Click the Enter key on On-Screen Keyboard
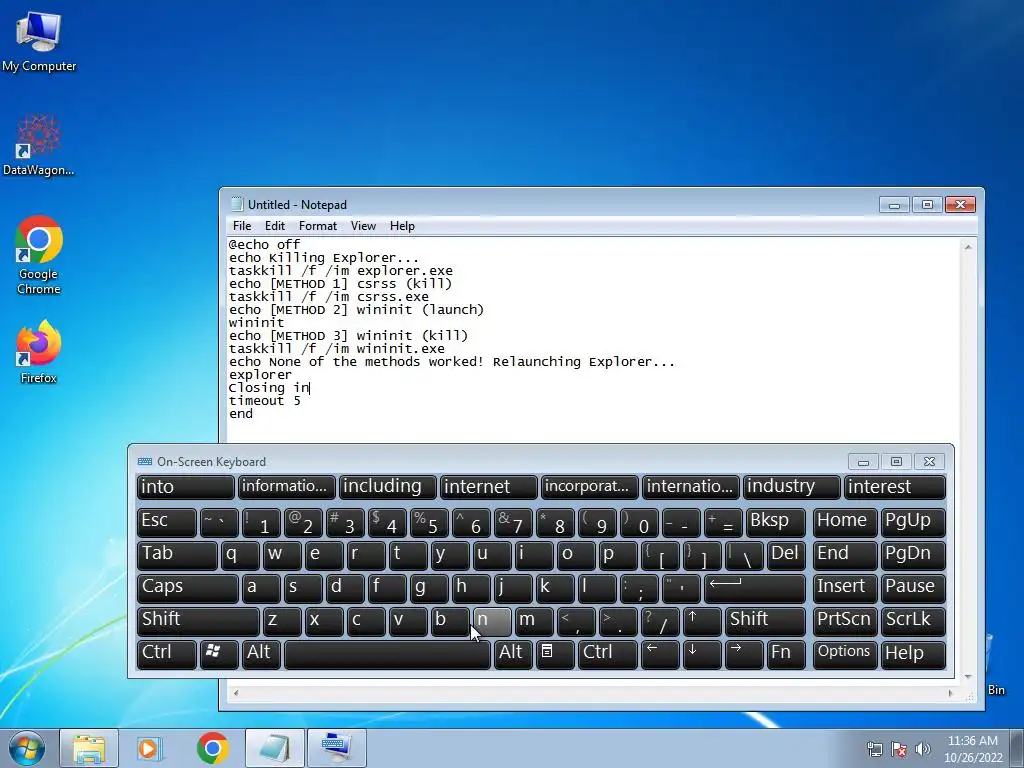The image size is (1024, 768). pos(754,588)
